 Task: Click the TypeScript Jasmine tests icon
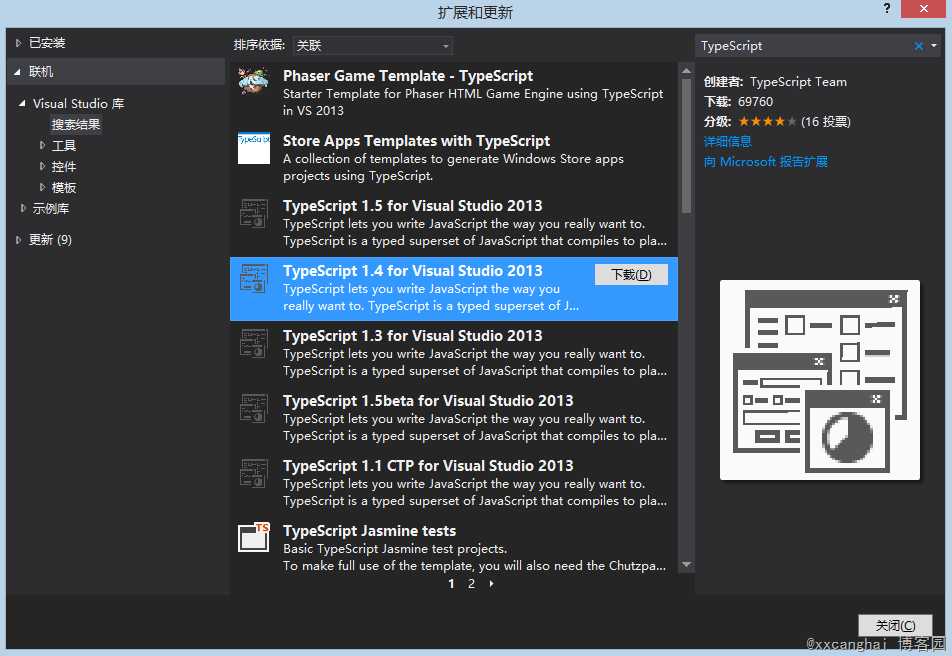coord(254,538)
